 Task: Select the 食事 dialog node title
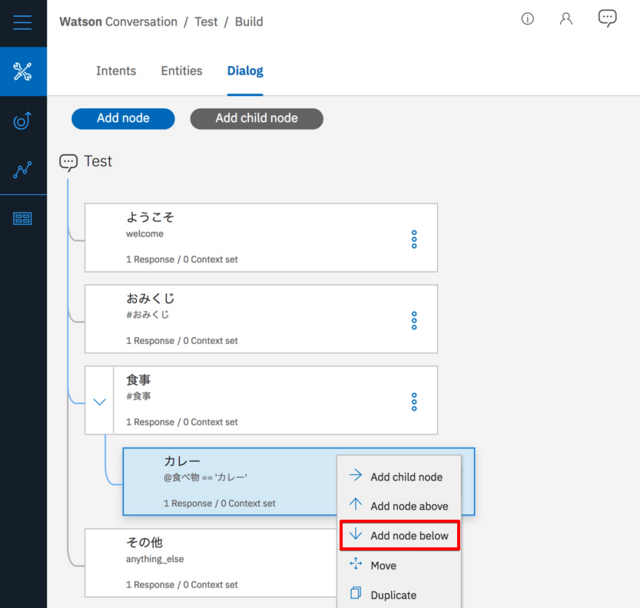click(138, 380)
